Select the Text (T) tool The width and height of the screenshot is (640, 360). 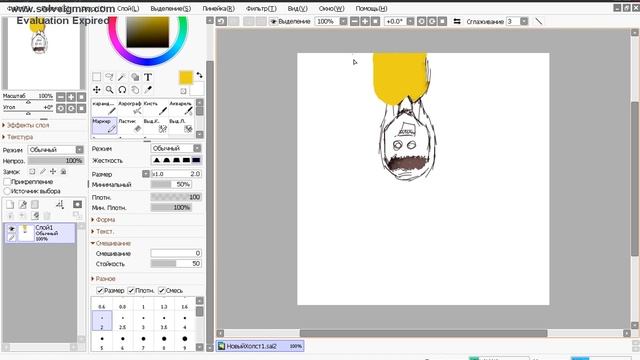click(x=148, y=77)
